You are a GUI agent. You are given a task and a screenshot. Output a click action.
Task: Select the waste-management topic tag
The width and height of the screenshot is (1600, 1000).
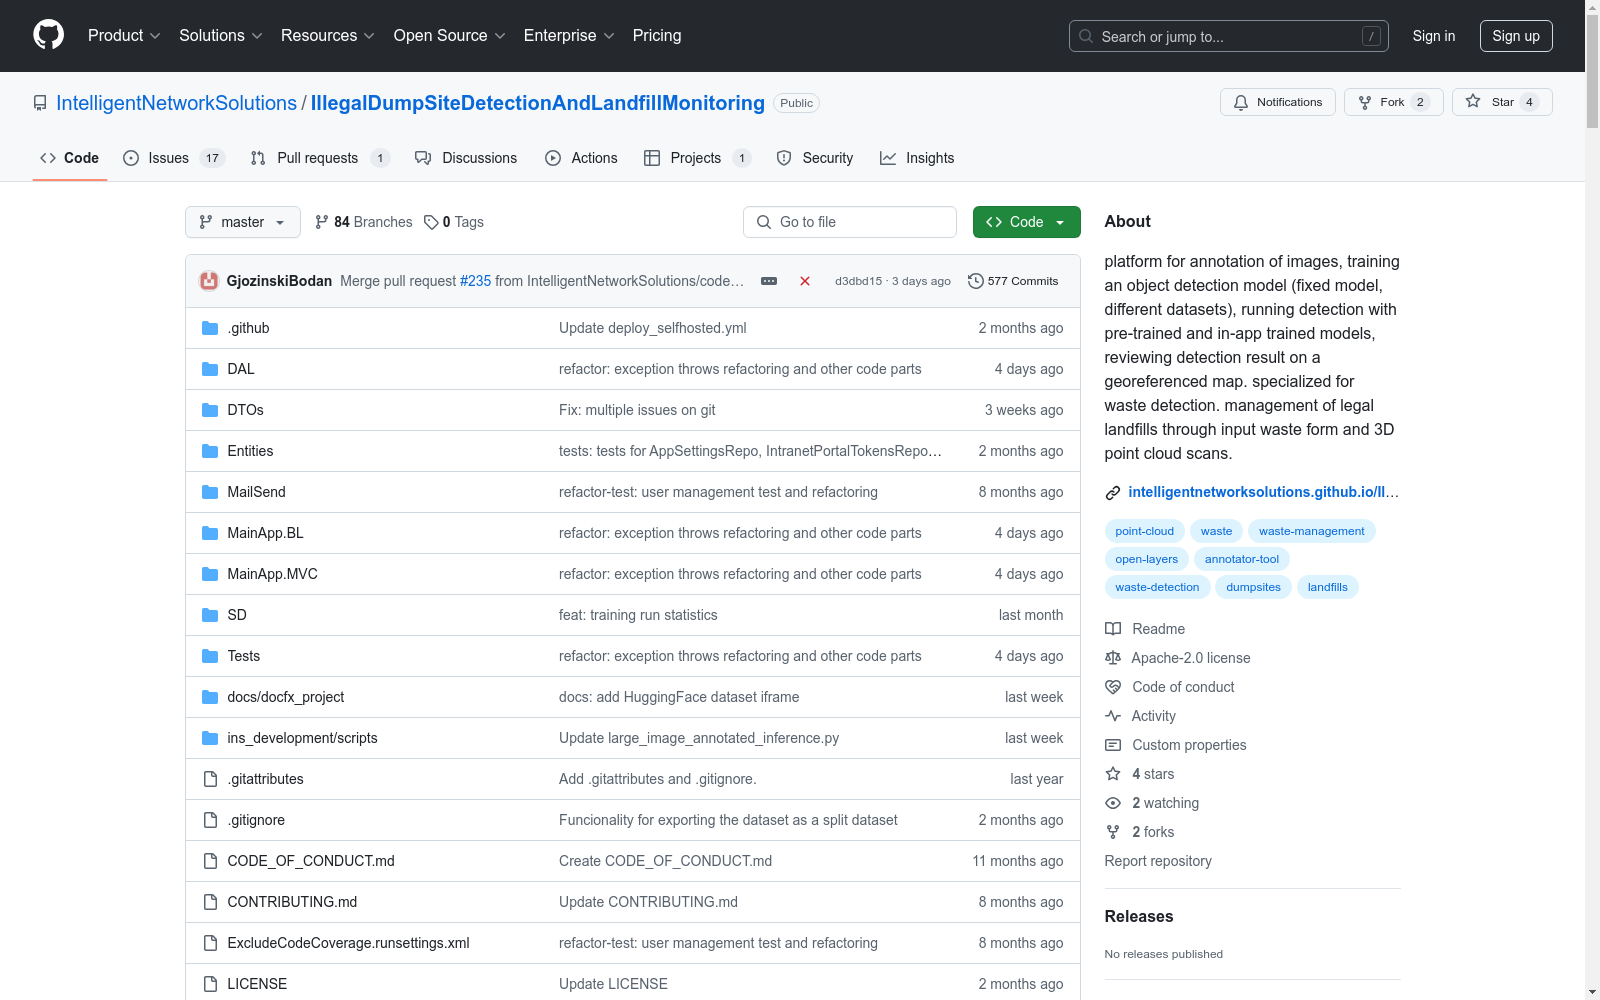click(1312, 531)
